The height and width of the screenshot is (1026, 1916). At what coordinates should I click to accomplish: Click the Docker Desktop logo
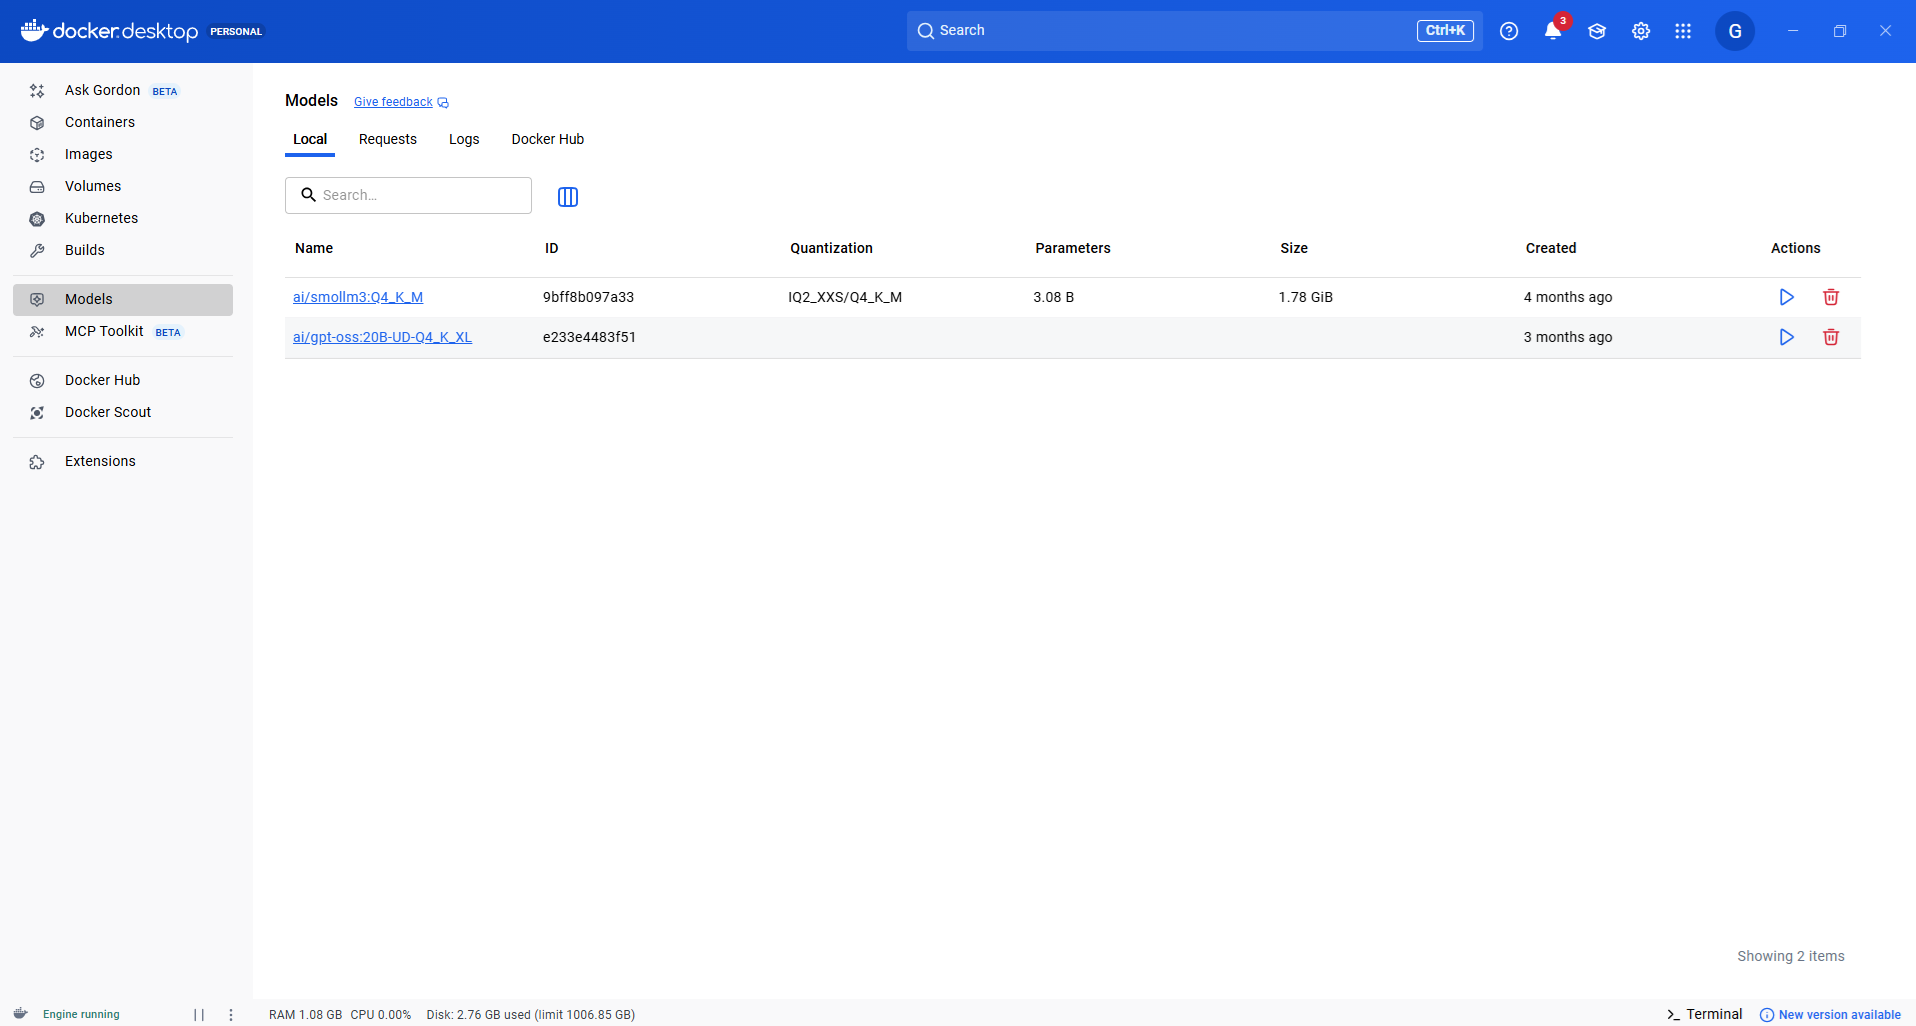click(x=110, y=31)
